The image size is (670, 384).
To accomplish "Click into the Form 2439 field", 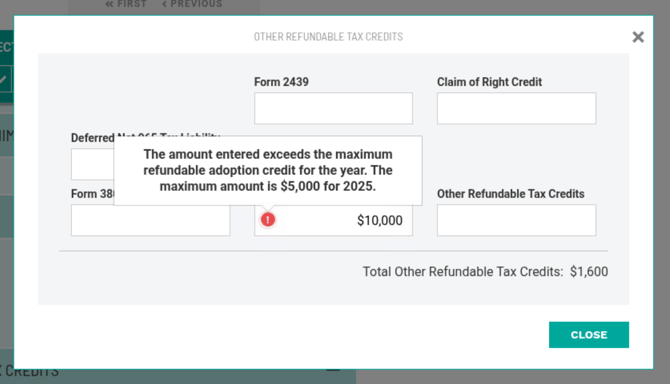I will [x=333, y=108].
